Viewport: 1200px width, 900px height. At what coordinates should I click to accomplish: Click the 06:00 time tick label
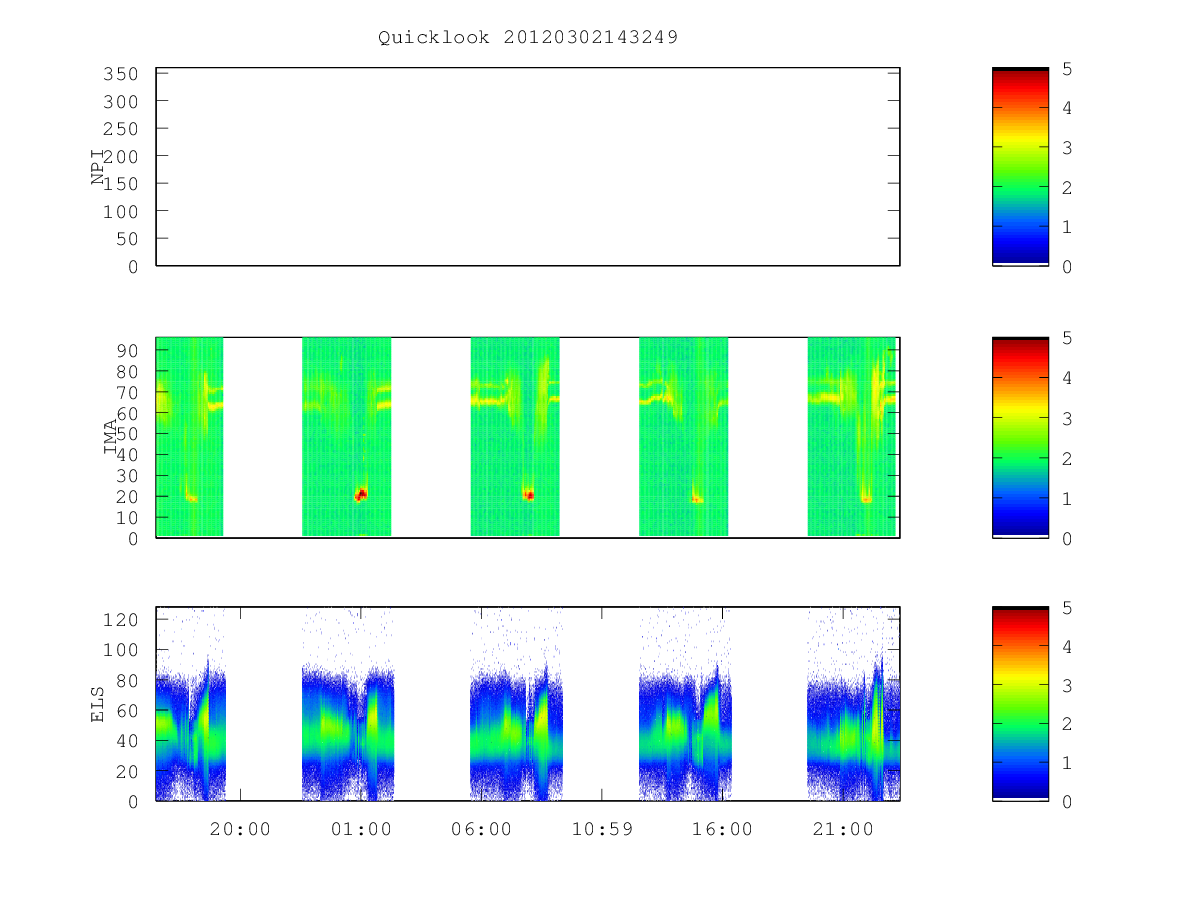pos(481,829)
